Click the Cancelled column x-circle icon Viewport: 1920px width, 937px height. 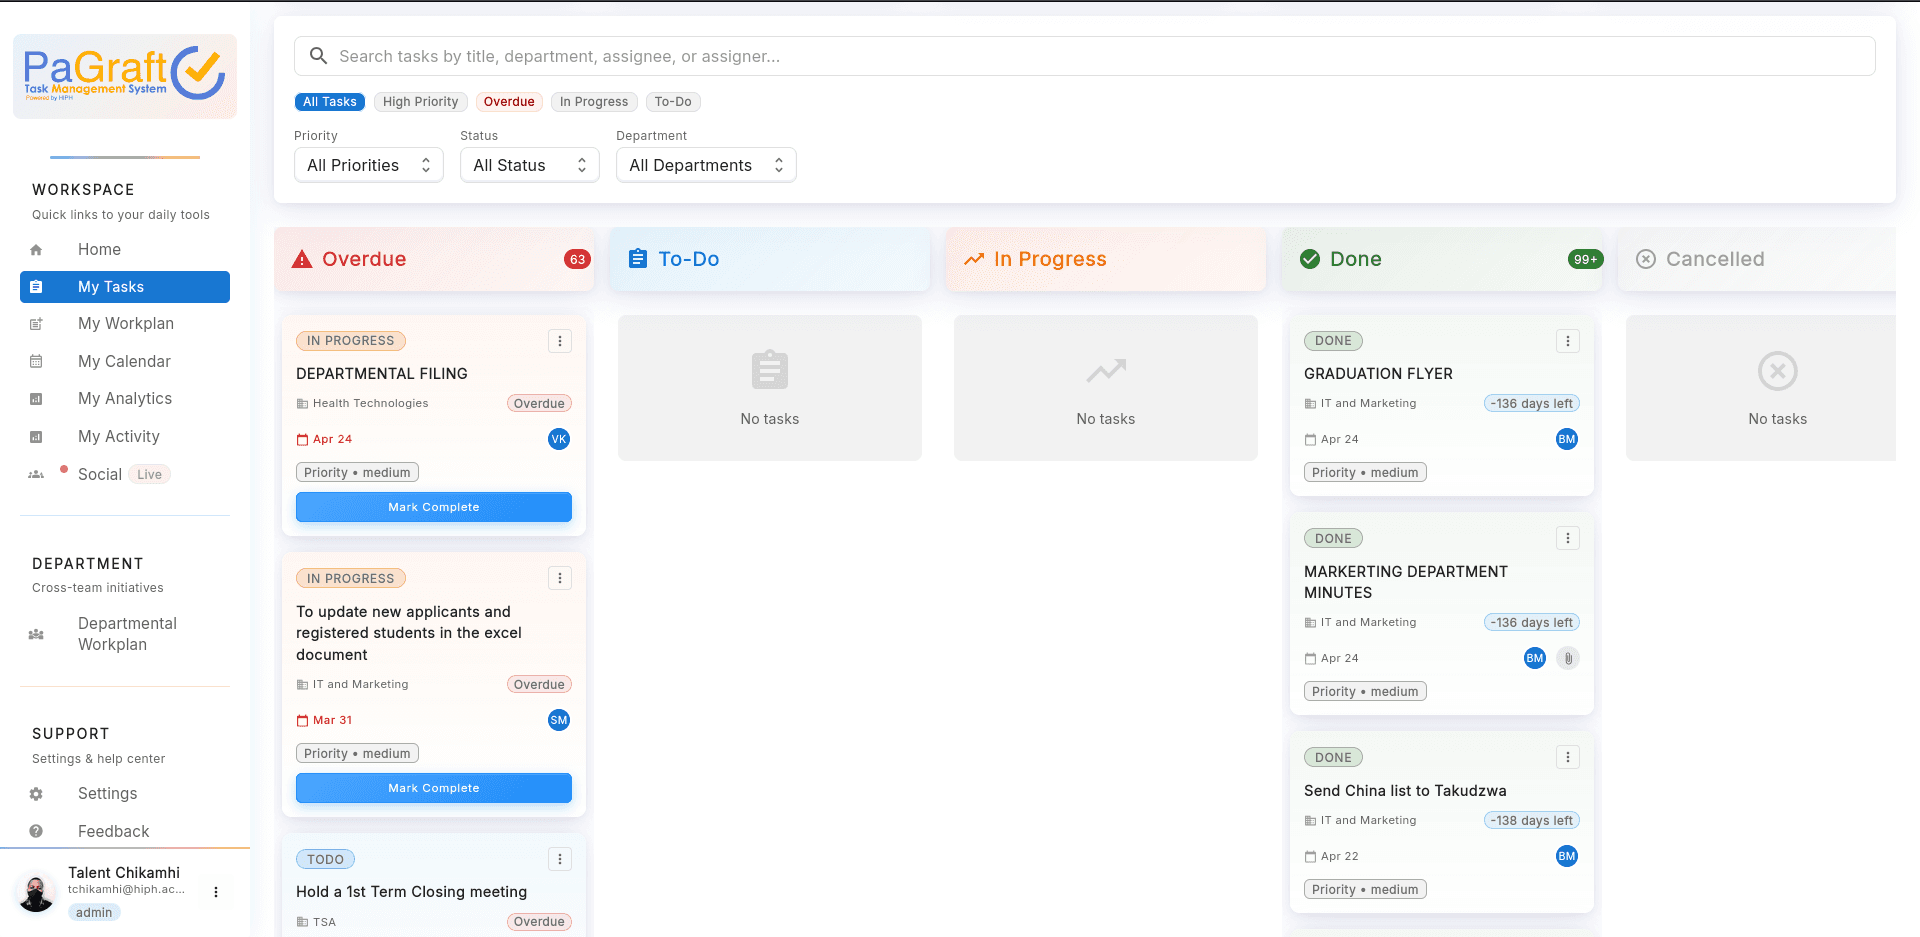1646,259
